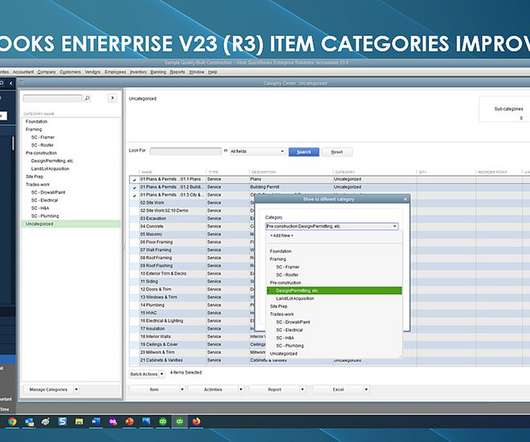Select Land/Lot Acquisition in category list
Image resolution: width=530 pixels, height=442 pixels.
point(295,298)
